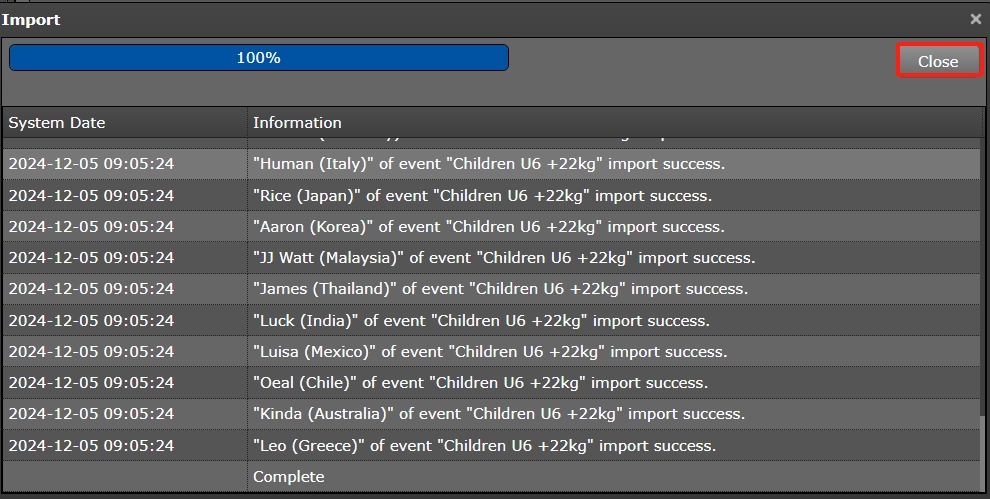Select the Kinda (Australia) import row

pyautogui.click(x=499, y=414)
